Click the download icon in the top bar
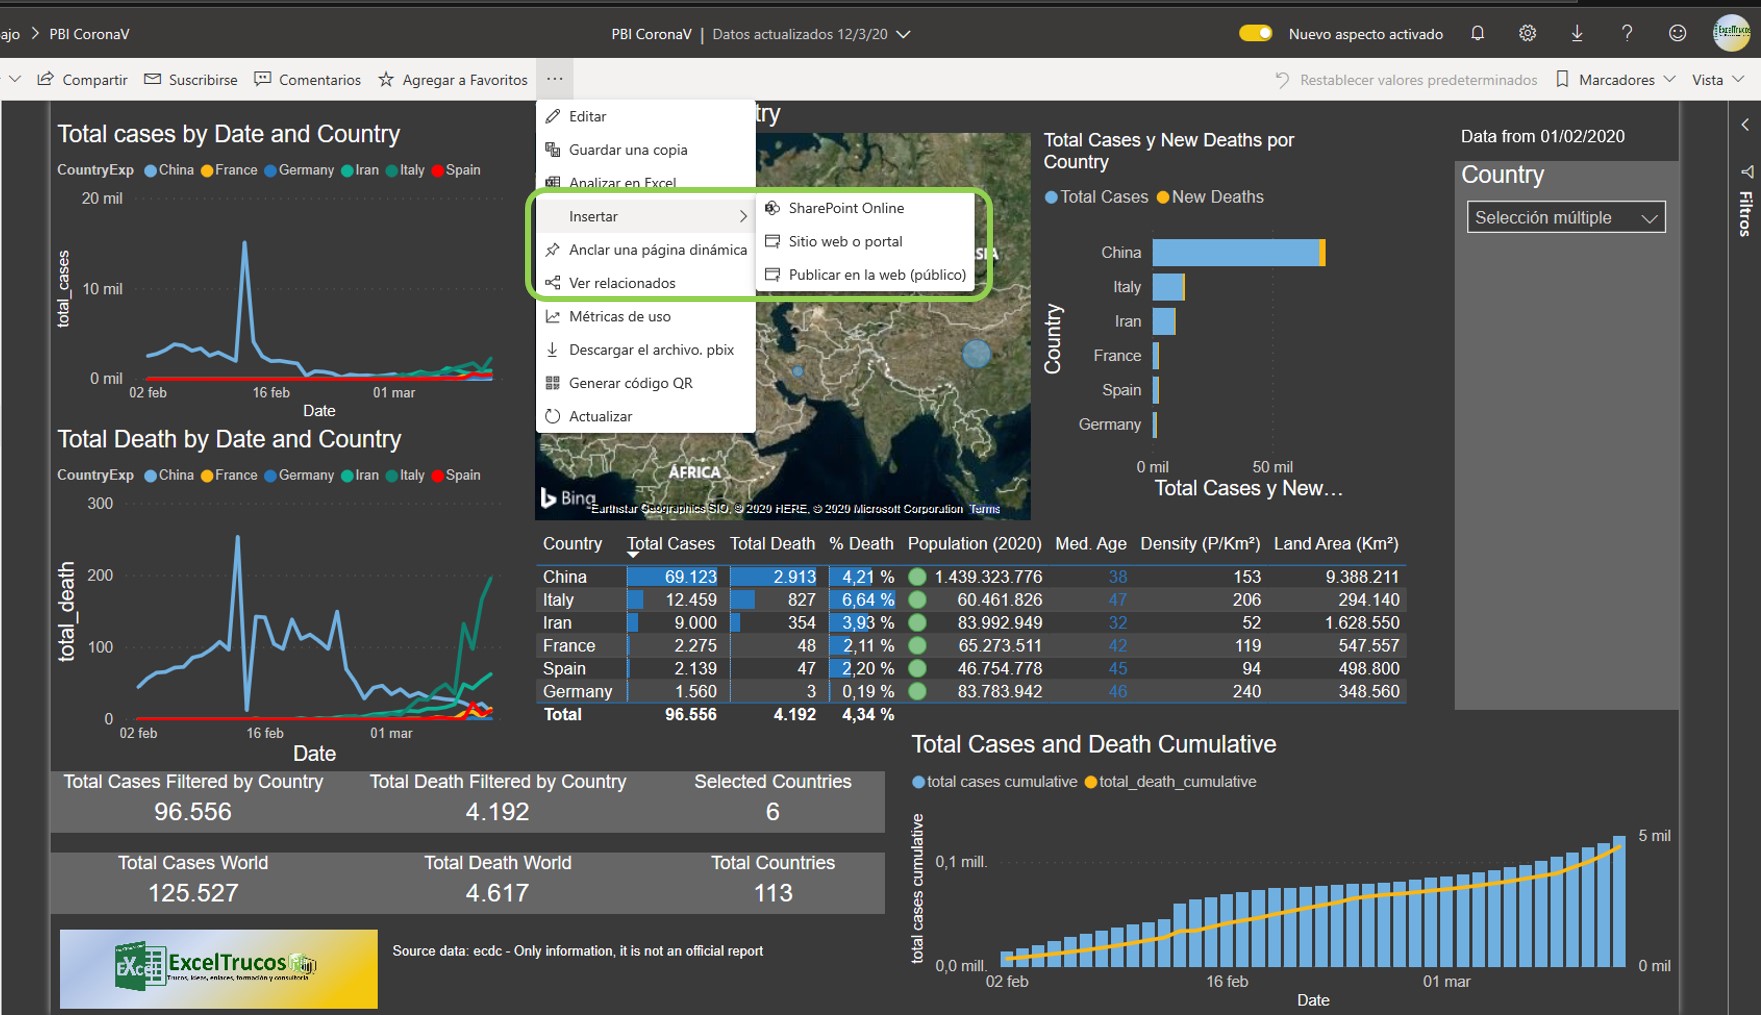Image resolution: width=1761 pixels, height=1015 pixels. click(x=1577, y=33)
